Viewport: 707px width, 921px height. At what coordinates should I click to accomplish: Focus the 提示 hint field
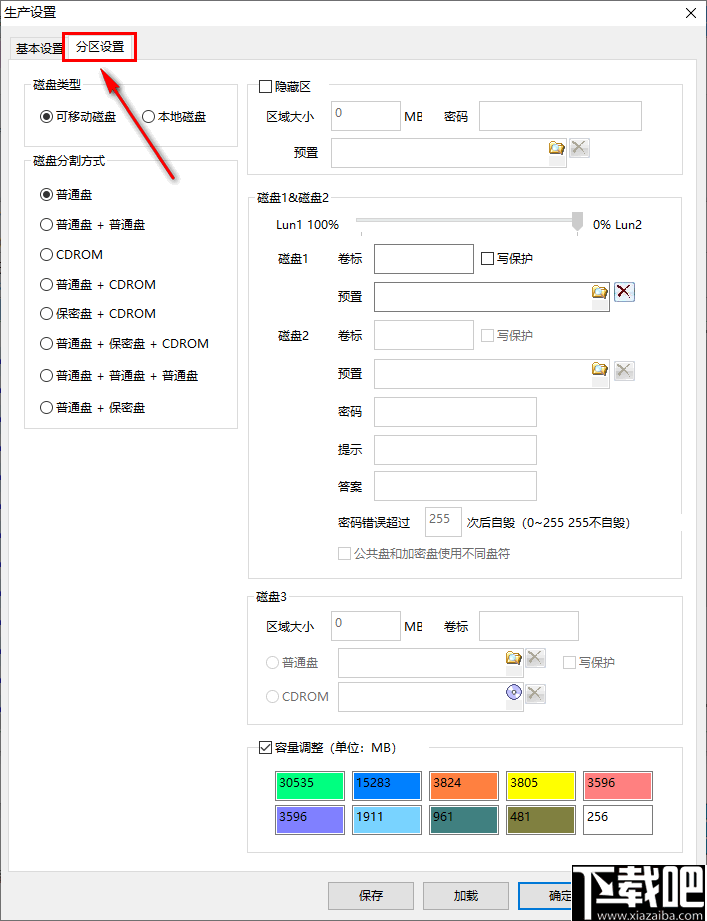(x=455, y=450)
